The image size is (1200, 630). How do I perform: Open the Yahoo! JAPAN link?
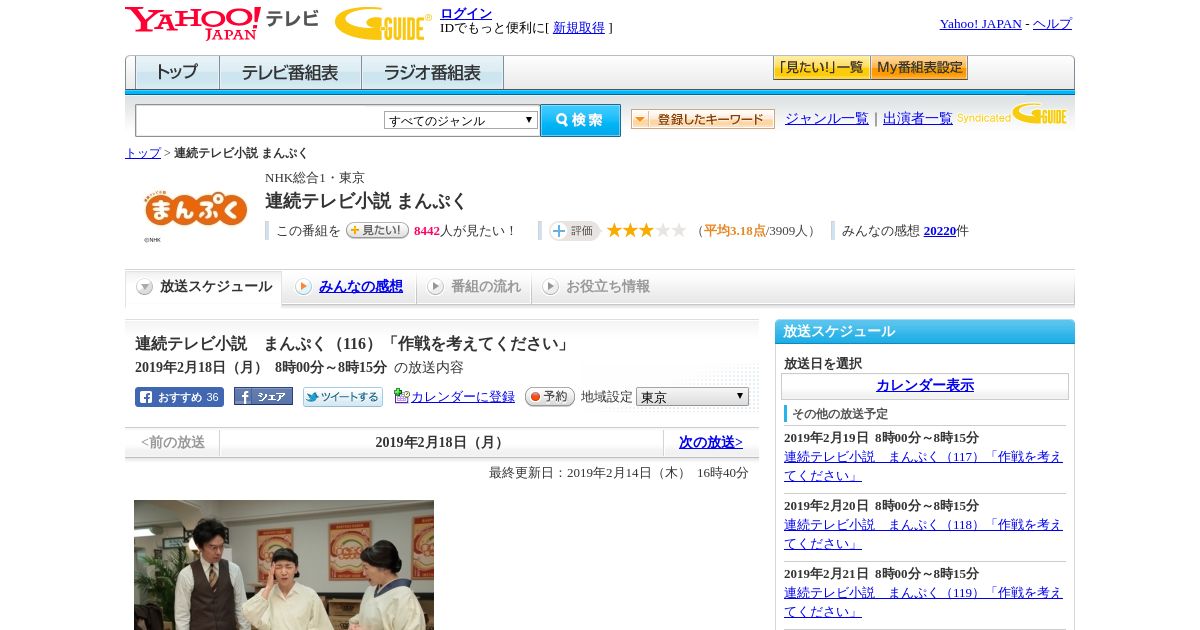[x=980, y=24]
